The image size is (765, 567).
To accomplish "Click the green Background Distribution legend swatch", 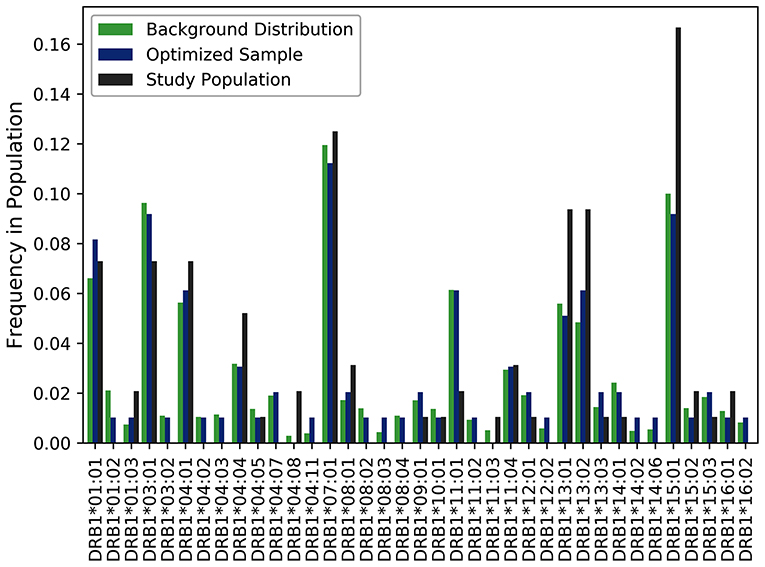I will [115, 29].
